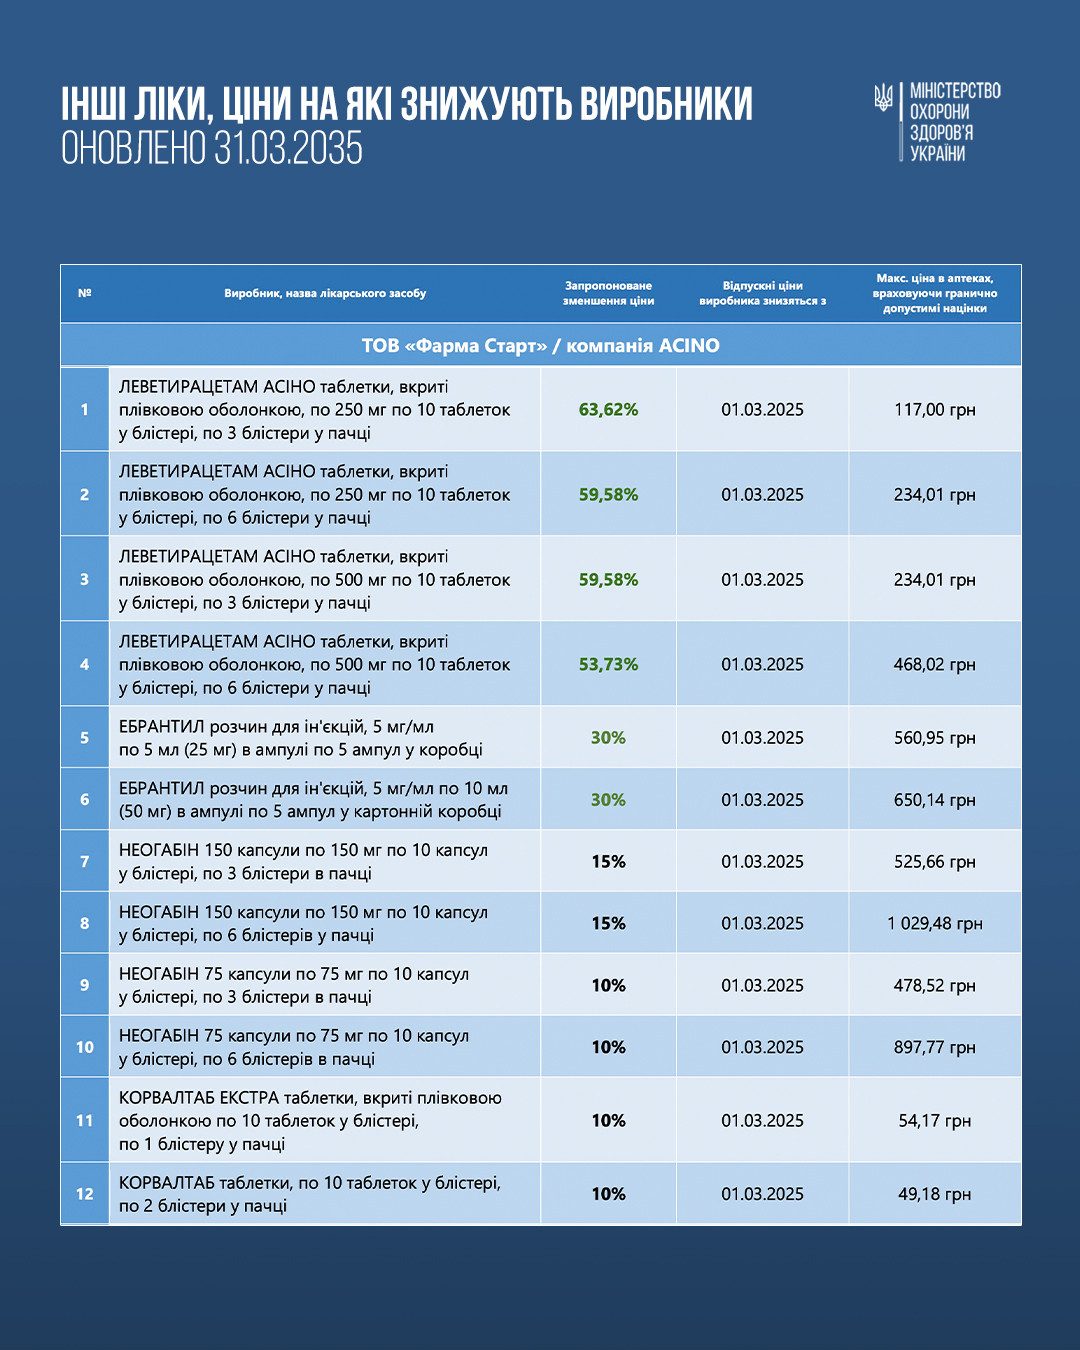Click the 01.03.2025 date in row 1
The height and width of the screenshot is (1350, 1080).
pyautogui.click(x=763, y=409)
